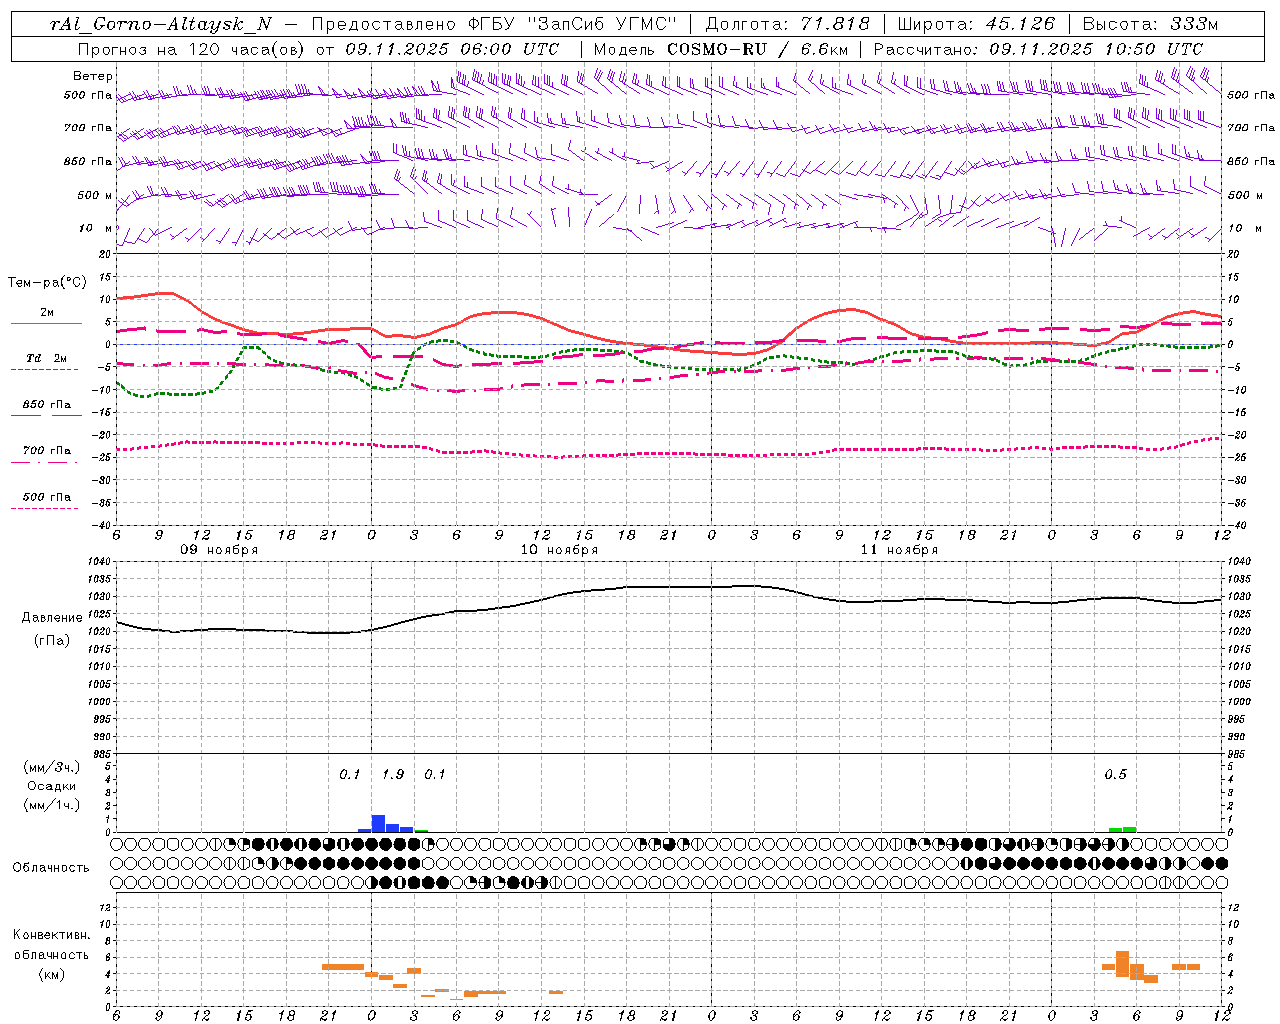Screen dimensions: 1280x1024
Task: Click the Облачность panel label
Action: click(x=51, y=868)
